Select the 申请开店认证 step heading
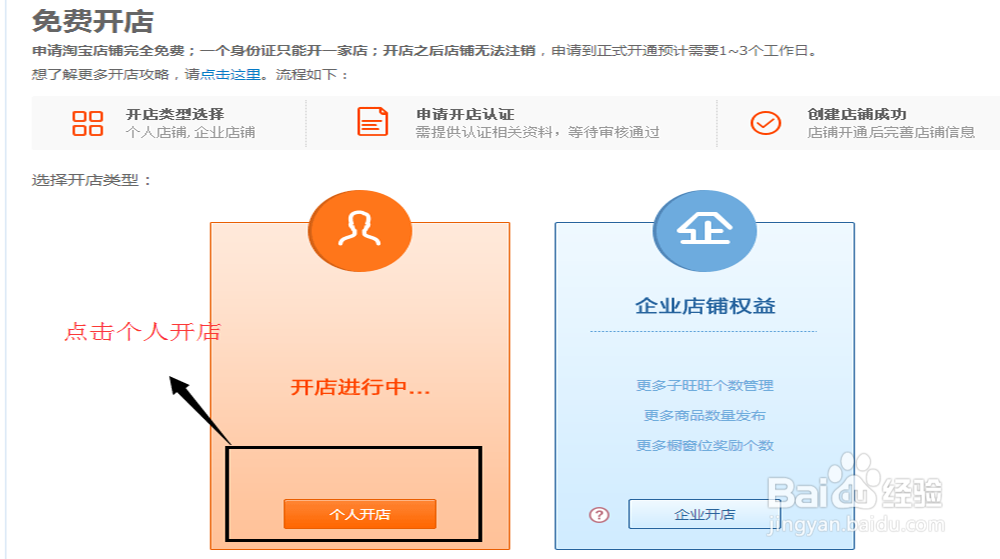 [x=465, y=114]
